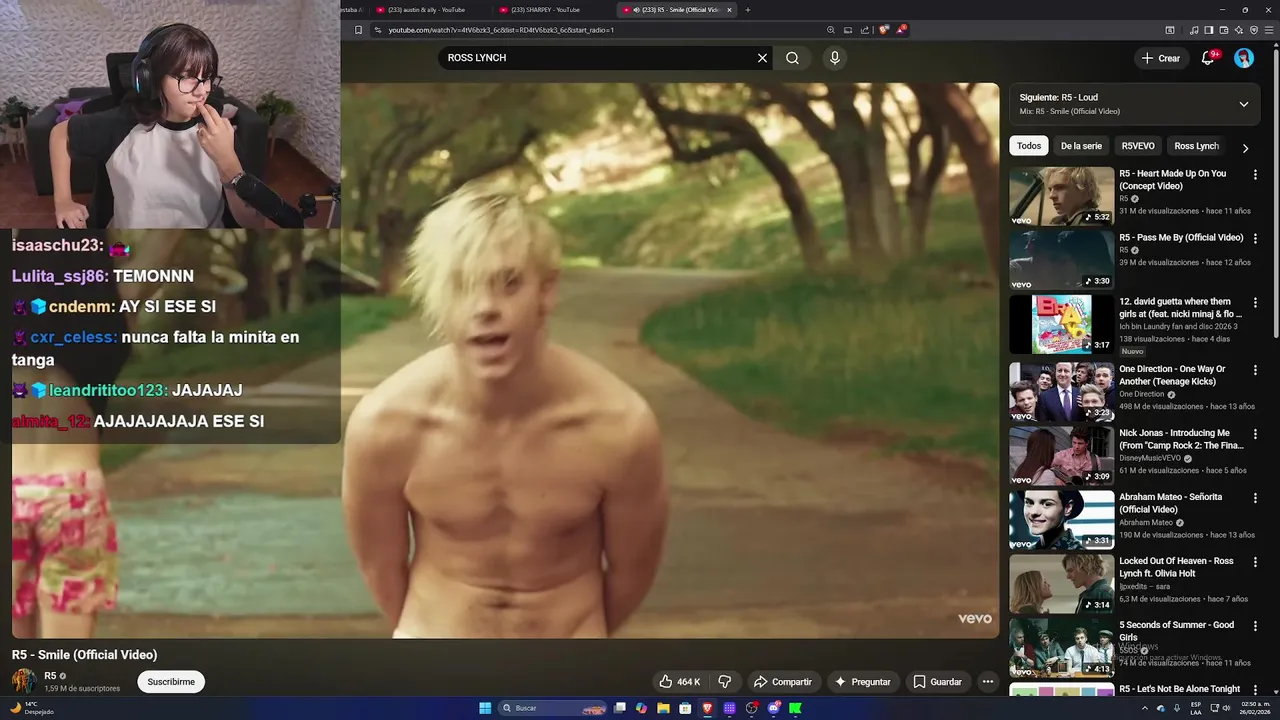This screenshot has width=1280, height=720.
Task: Click the main video player
Action: [x=669, y=360]
